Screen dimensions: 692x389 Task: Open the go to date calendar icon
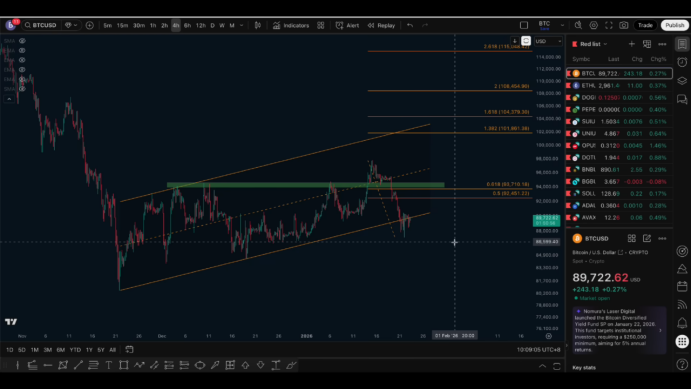129,350
